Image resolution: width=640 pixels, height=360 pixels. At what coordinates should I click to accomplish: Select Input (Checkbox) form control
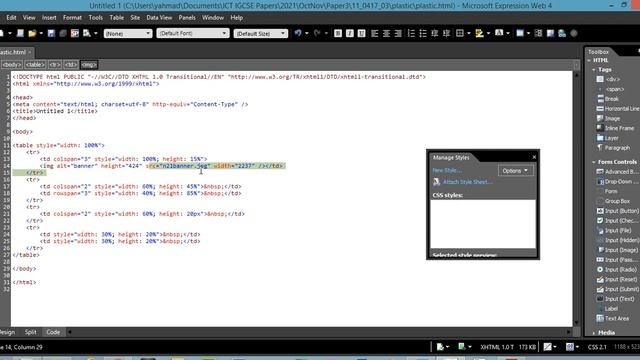[618, 221]
